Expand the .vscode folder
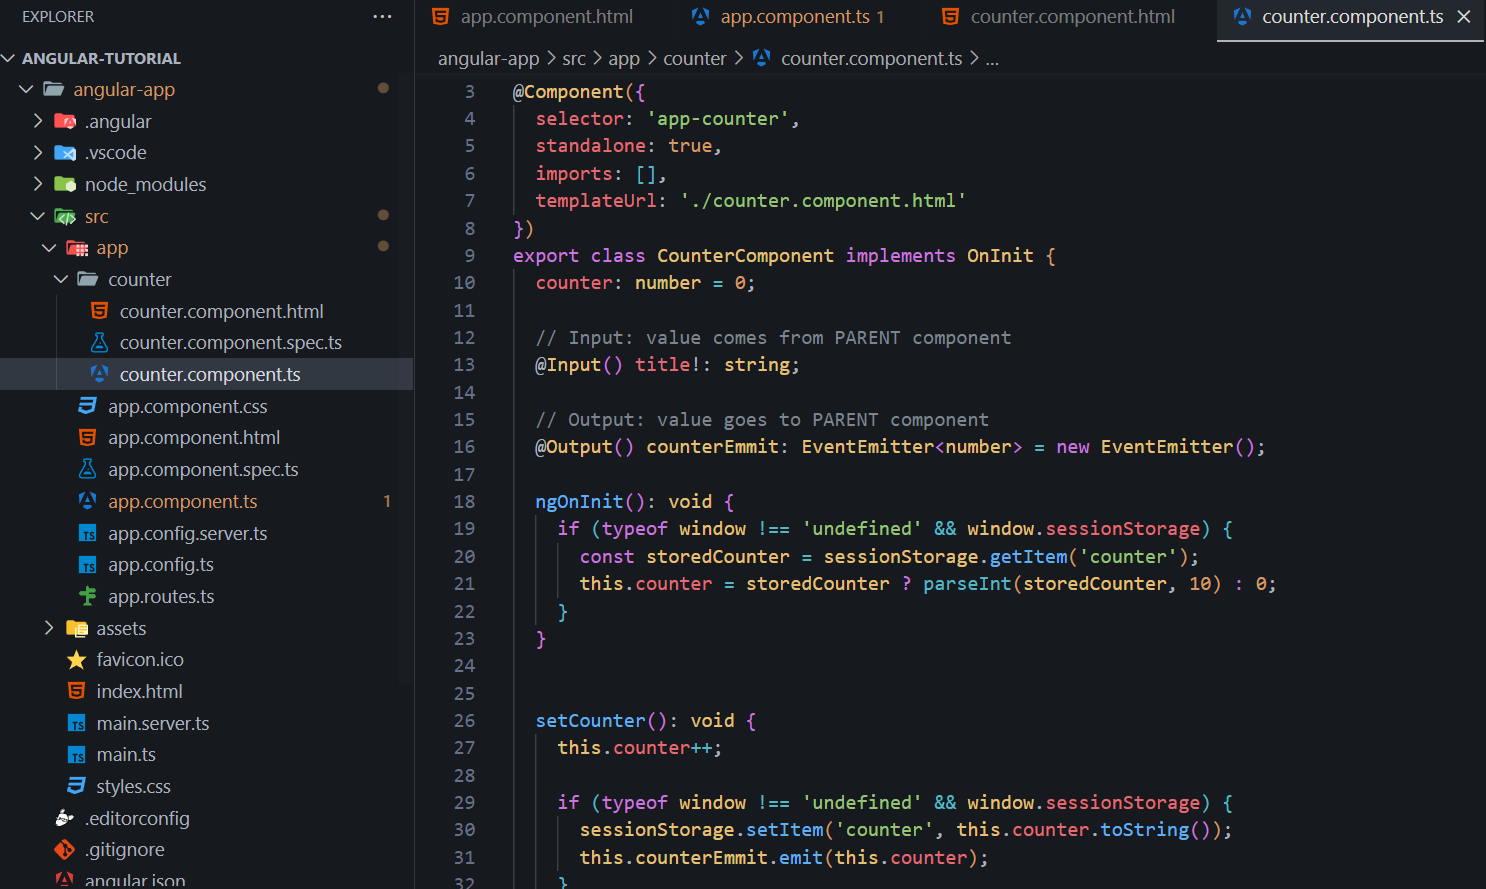The width and height of the screenshot is (1486, 889). click(38, 153)
